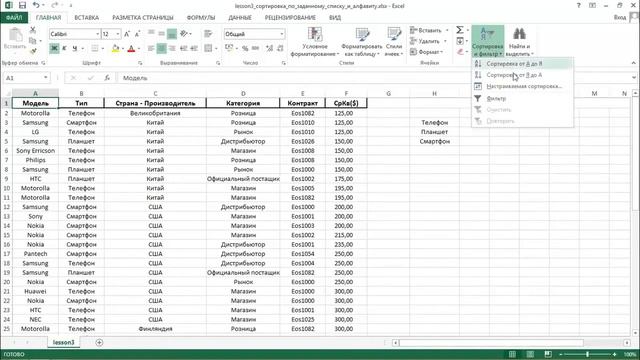Decrease font size with the smaller A icon
640x360 pixels.
coord(137,34)
